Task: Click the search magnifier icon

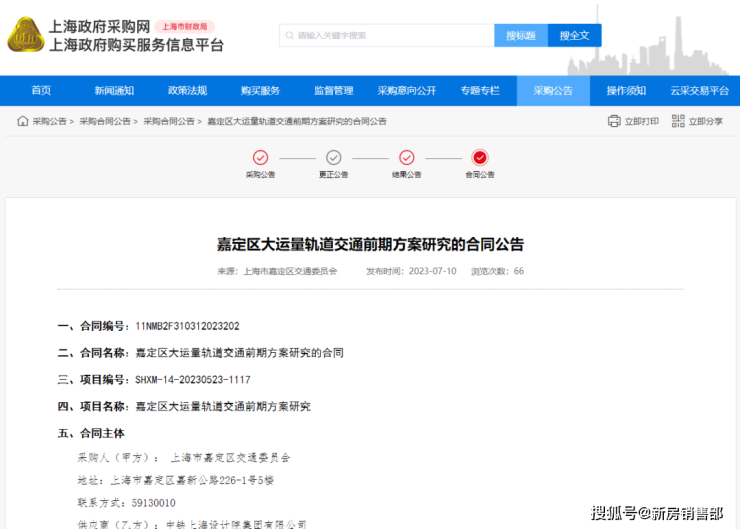Action: pyautogui.click(x=290, y=35)
